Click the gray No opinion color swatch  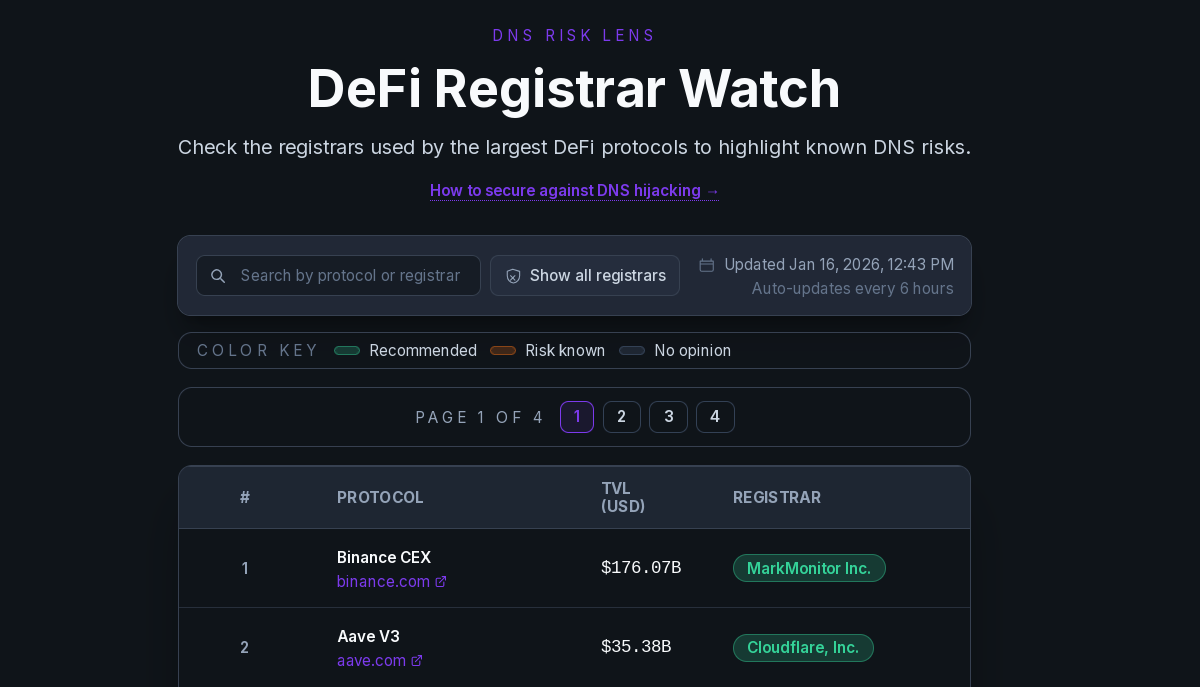[632, 351]
